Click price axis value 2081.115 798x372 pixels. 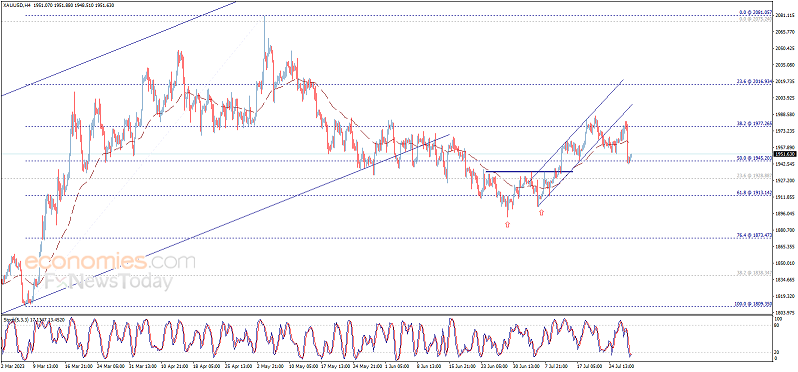coord(784,16)
